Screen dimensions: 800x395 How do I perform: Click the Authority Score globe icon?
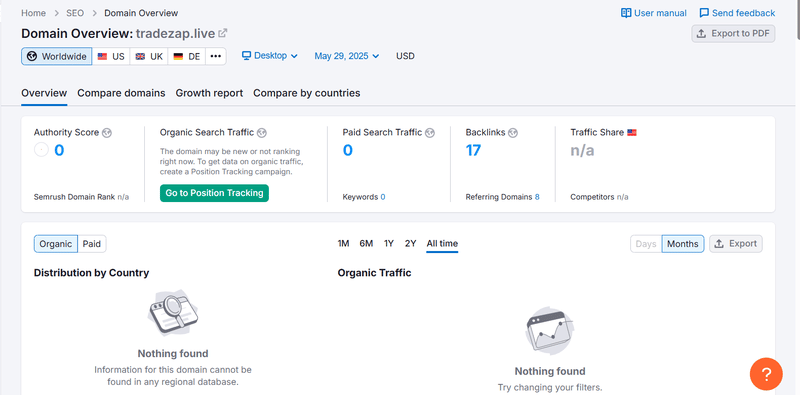pyautogui.click(x=107, y=133)
